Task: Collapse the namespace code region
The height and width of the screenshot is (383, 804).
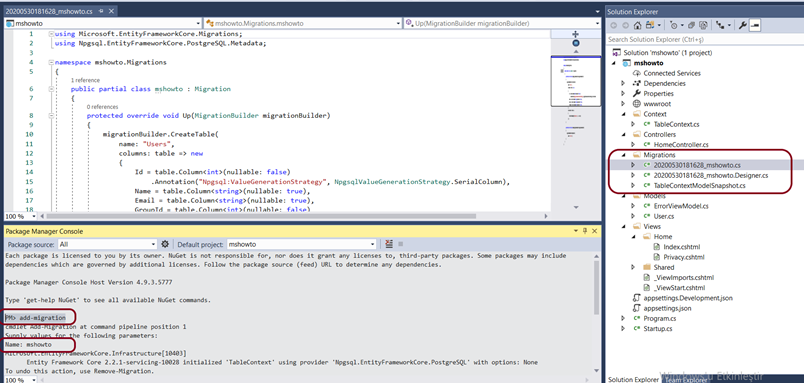Action: 50,62
